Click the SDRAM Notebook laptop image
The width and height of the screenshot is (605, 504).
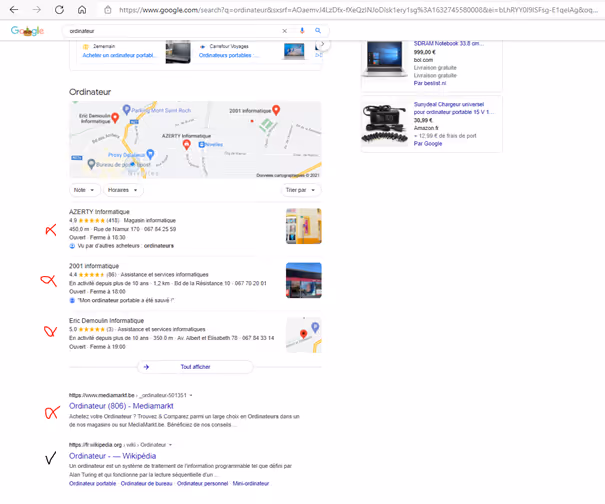point(384,59)
